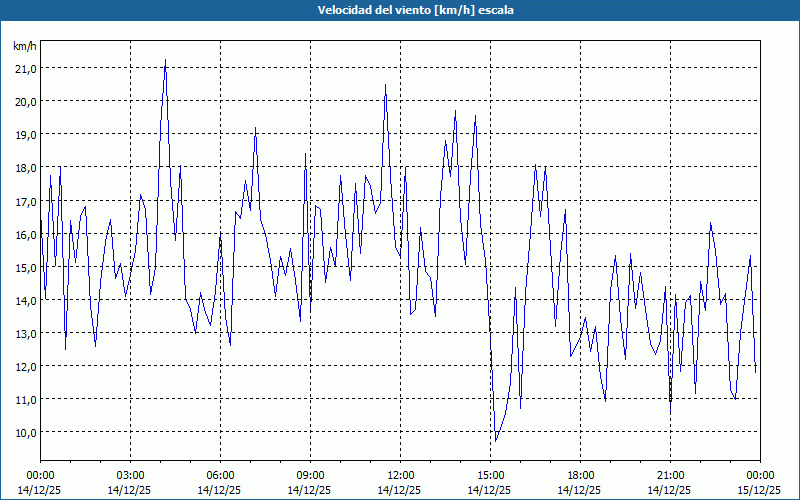Click the 20,0 y-axis label

pyautogui.click(x=25, y=101)
